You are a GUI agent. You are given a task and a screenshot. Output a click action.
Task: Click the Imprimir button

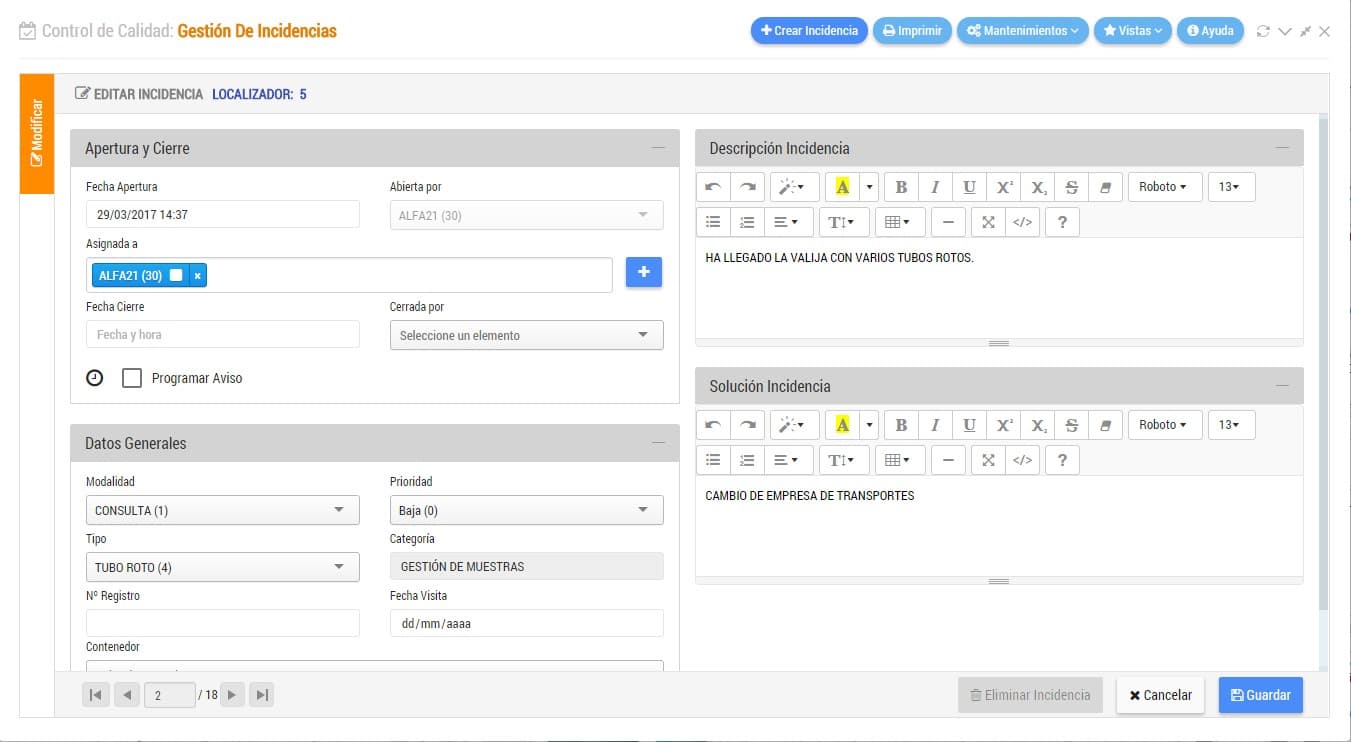click(912, 31)
